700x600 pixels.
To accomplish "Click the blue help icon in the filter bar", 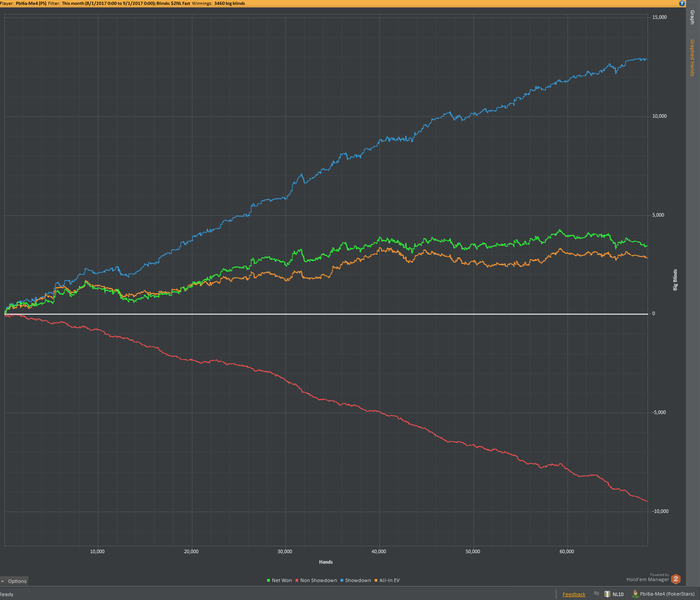I will (682, 3).
